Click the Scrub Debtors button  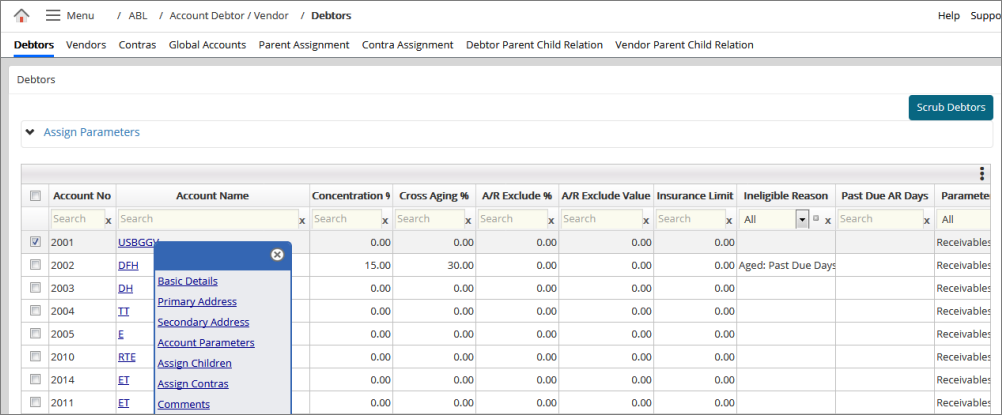tap(950, 107)
